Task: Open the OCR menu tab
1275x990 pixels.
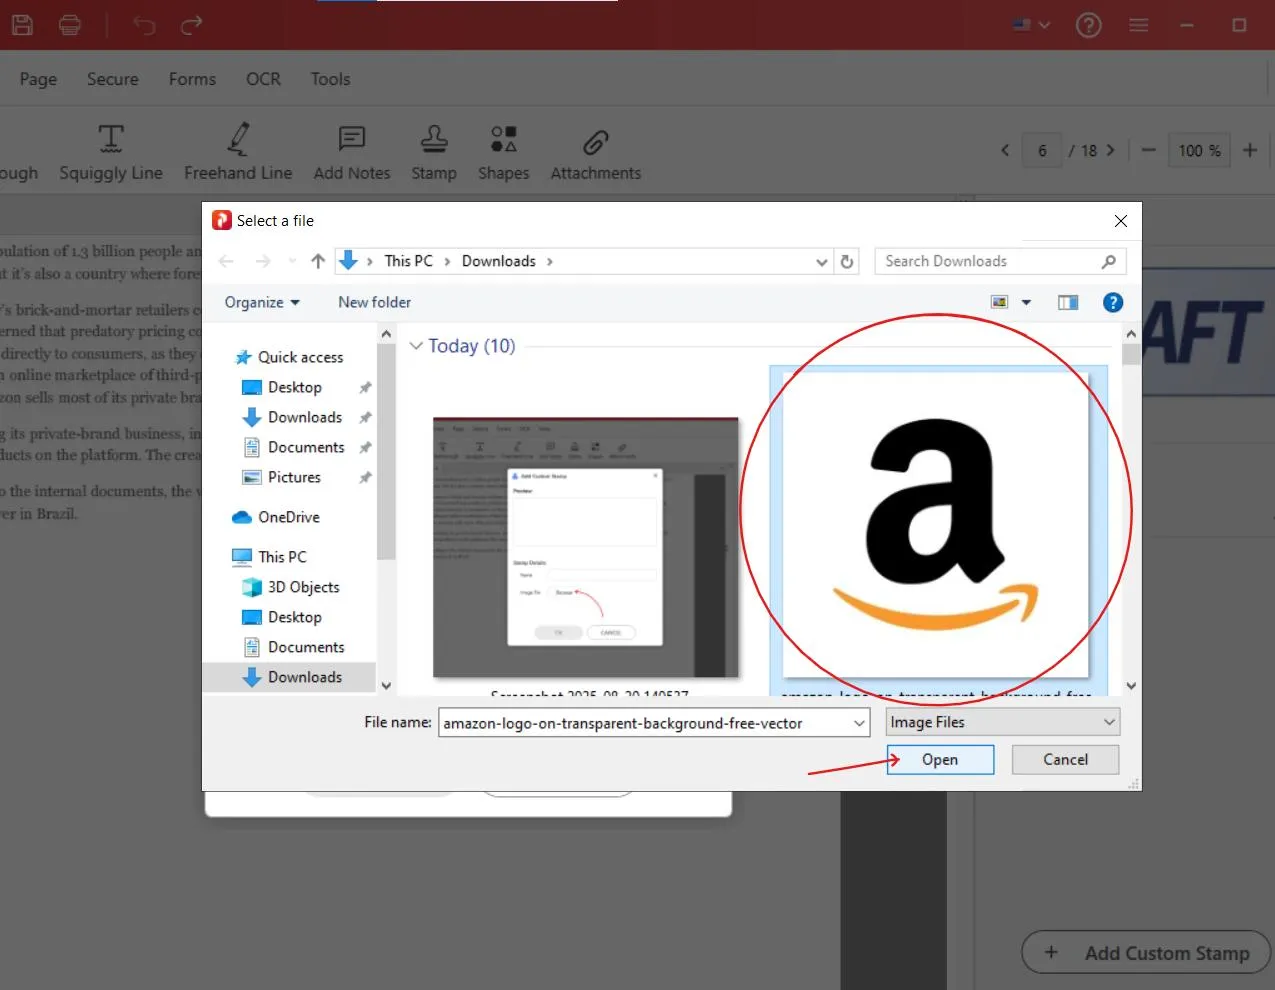Action: 263,79
